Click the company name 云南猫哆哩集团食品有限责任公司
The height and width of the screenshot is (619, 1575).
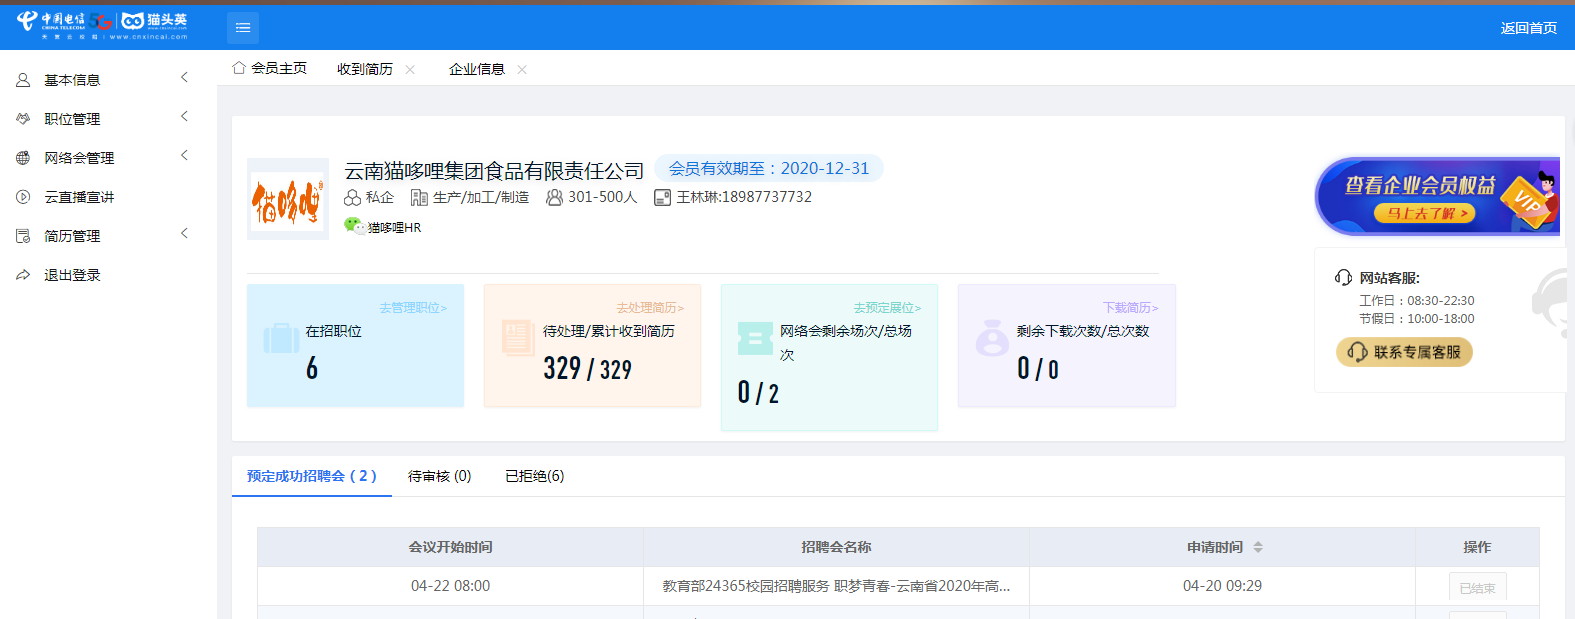click(x=494, y=171)
